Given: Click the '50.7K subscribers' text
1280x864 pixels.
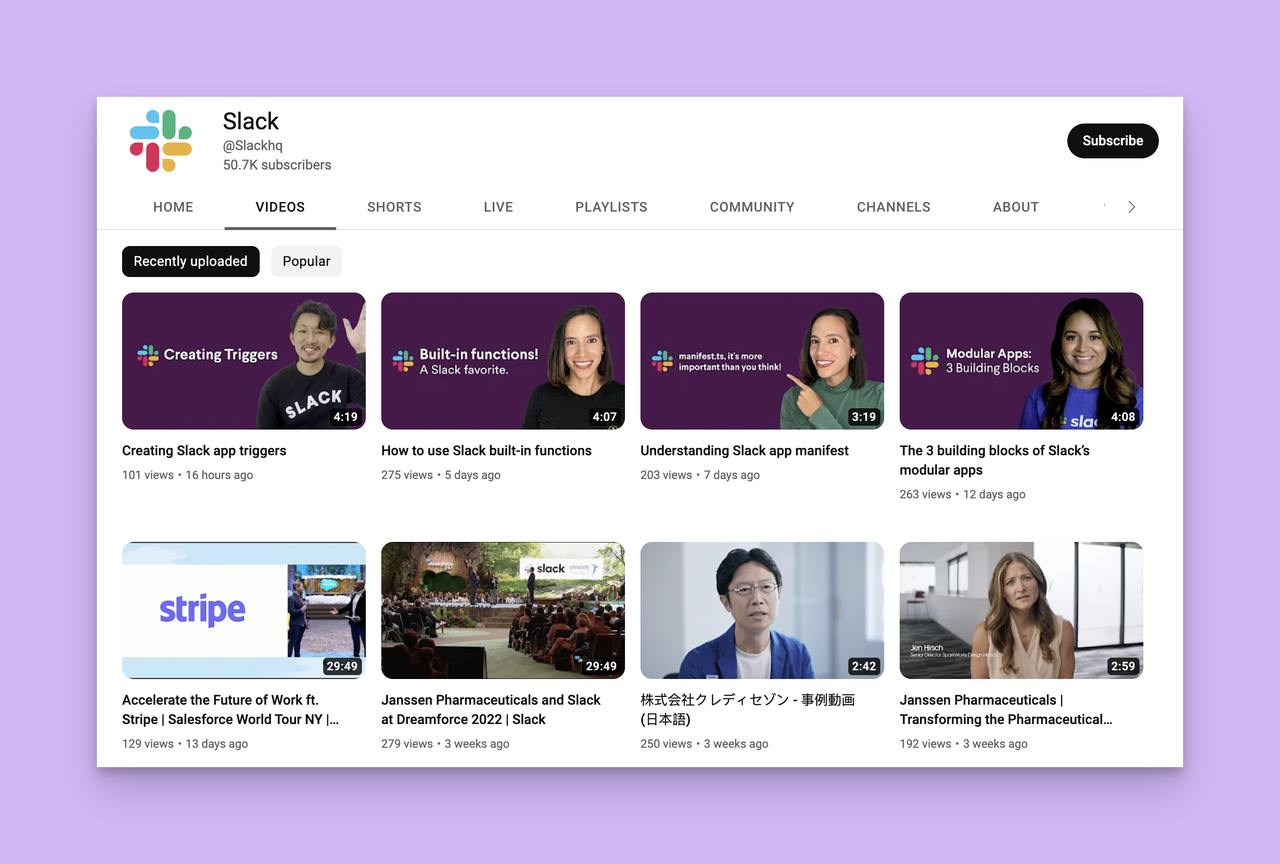Looking at the screenshot, I should 277,165.
